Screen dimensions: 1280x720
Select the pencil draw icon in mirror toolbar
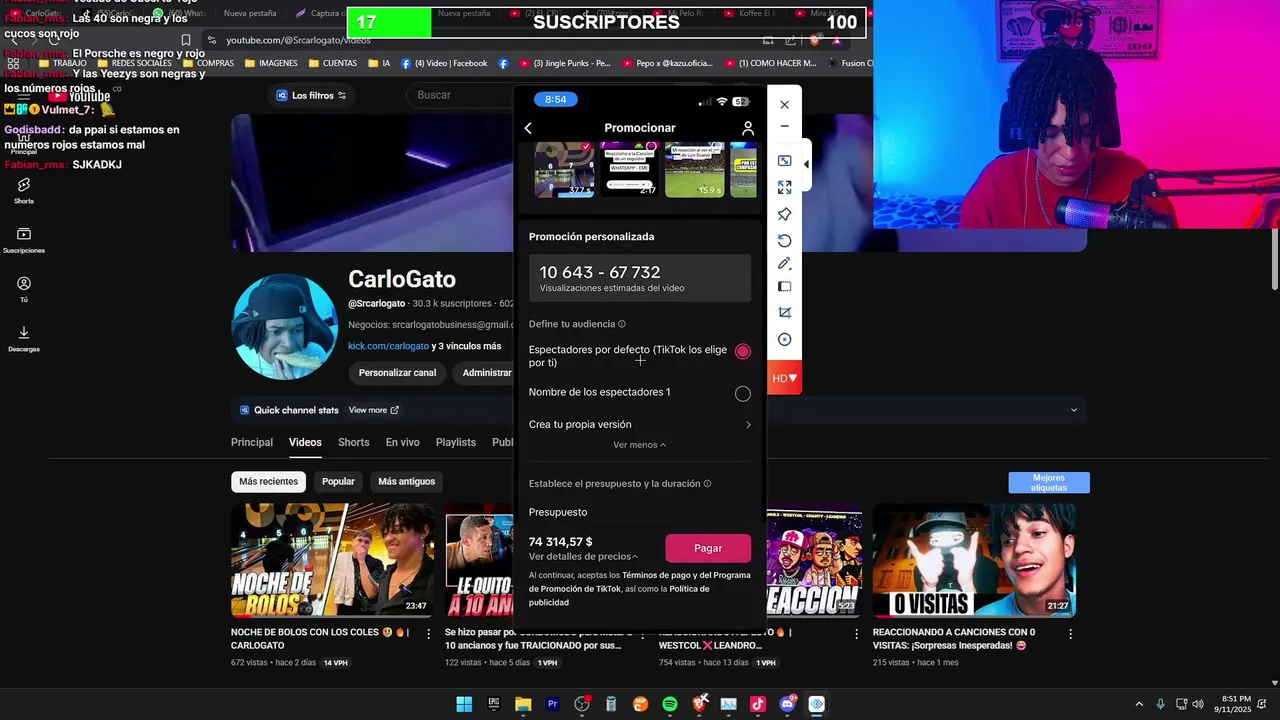[x=784, y=264]
